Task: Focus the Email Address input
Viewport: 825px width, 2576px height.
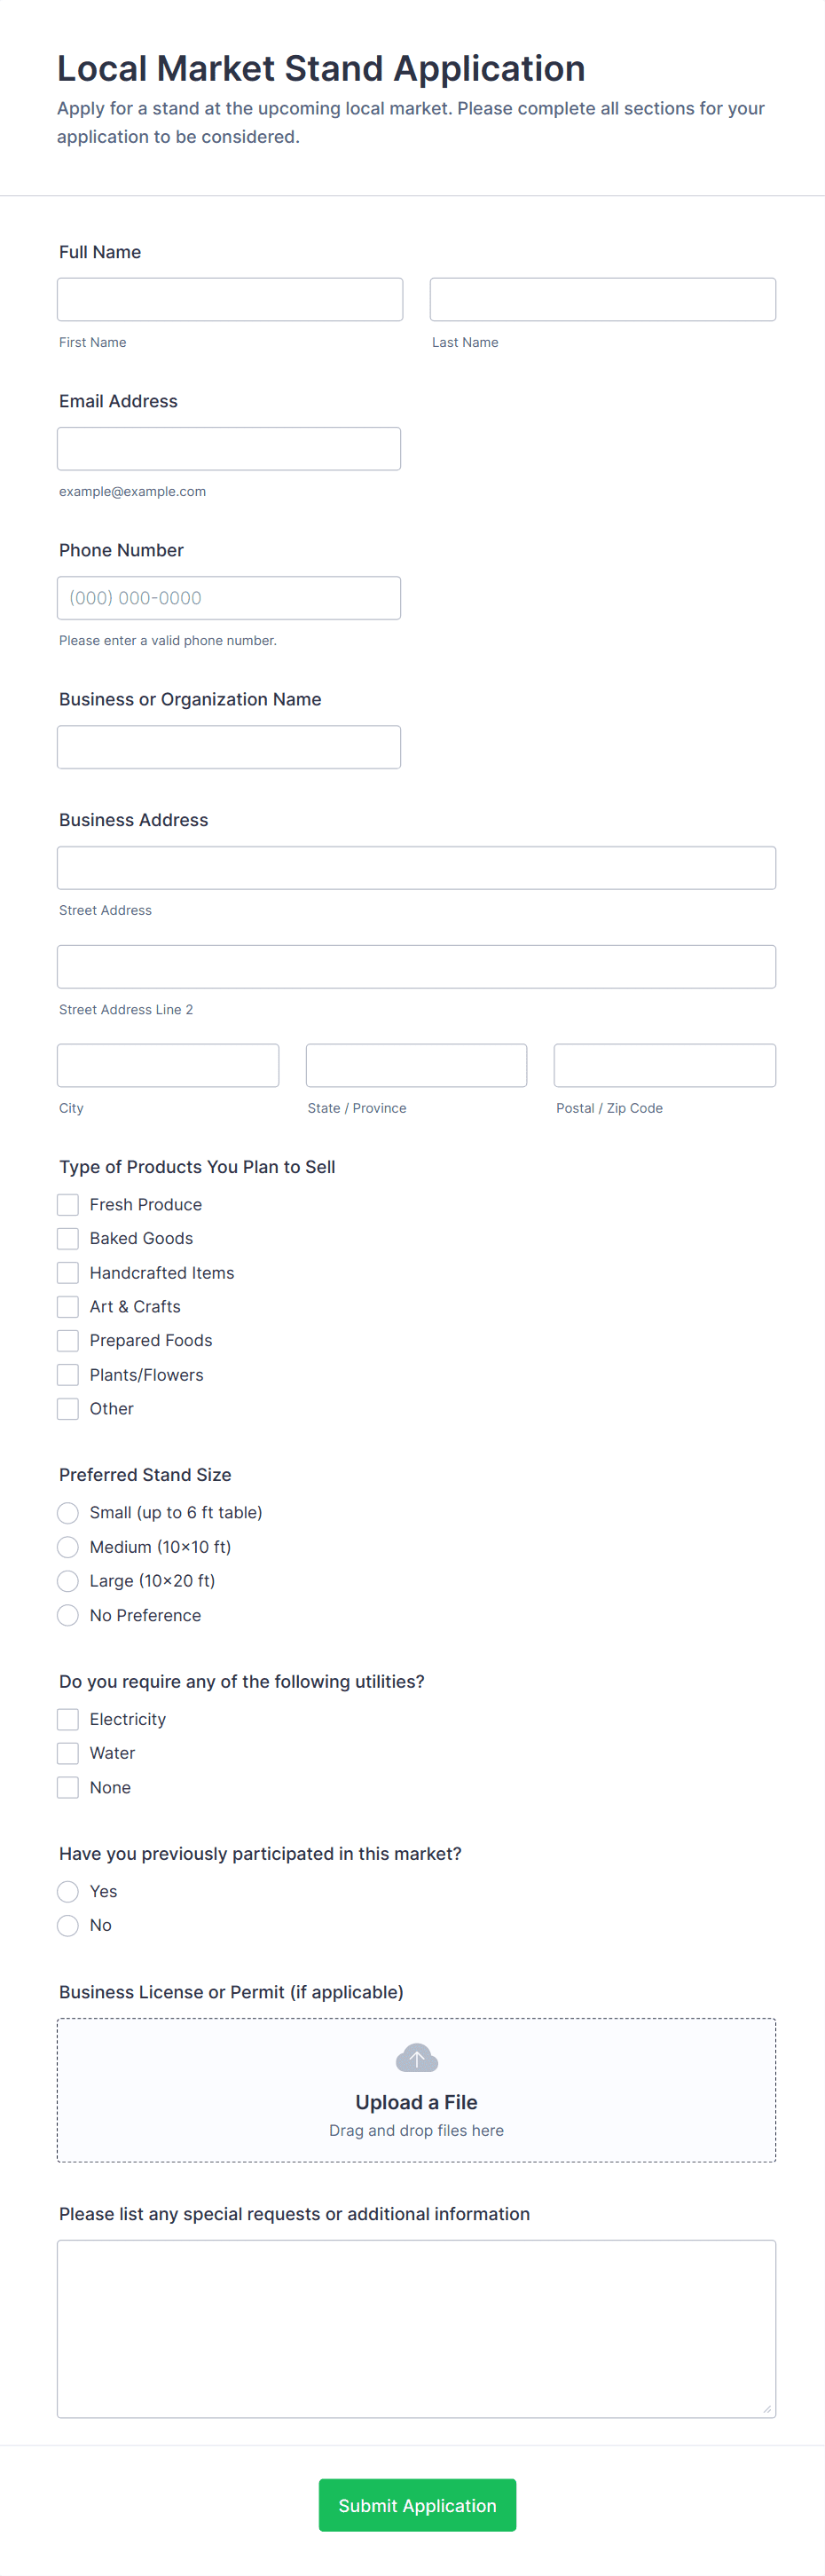Action: click(x=229, y=448)
